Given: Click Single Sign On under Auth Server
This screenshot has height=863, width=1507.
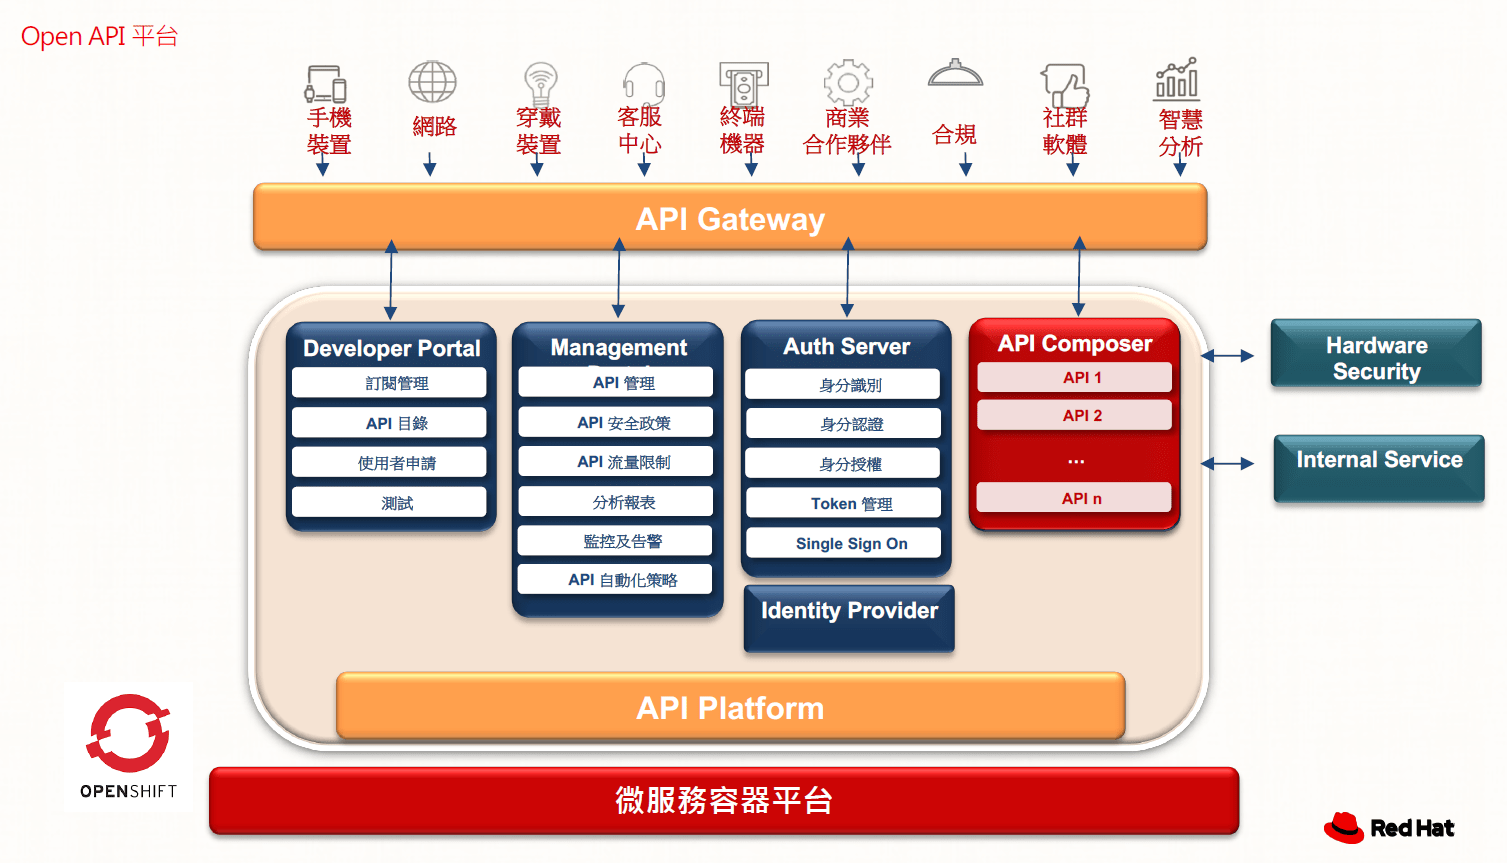Looking at the screenshot, I should tap(843, 543).
